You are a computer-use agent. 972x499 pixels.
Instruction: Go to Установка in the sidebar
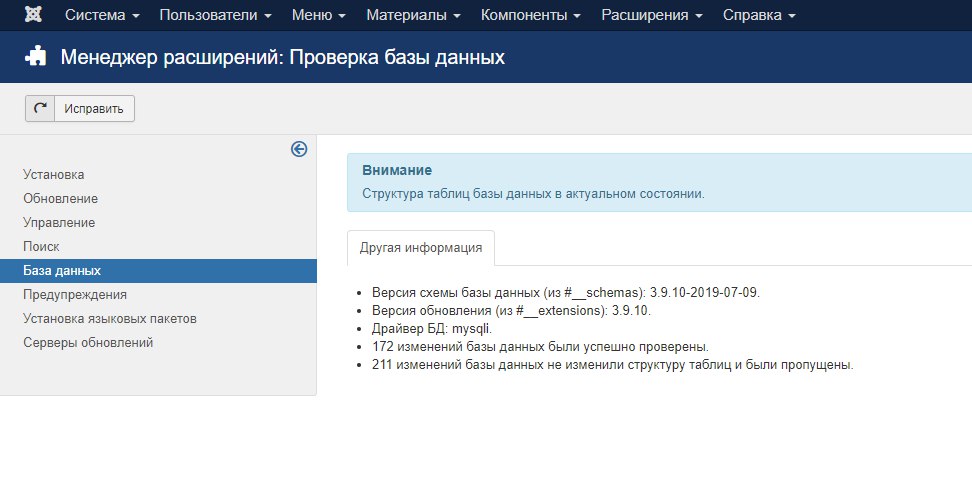click(53, 175)
